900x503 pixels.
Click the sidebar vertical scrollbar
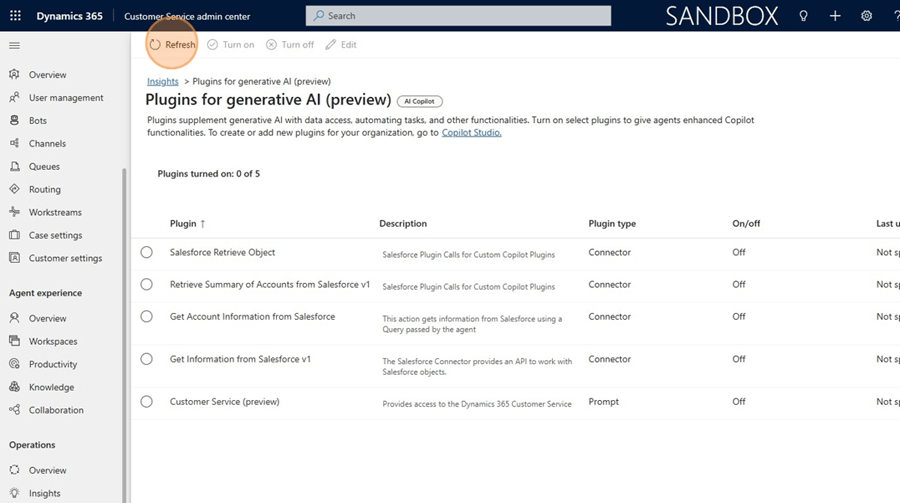[125, 300]
